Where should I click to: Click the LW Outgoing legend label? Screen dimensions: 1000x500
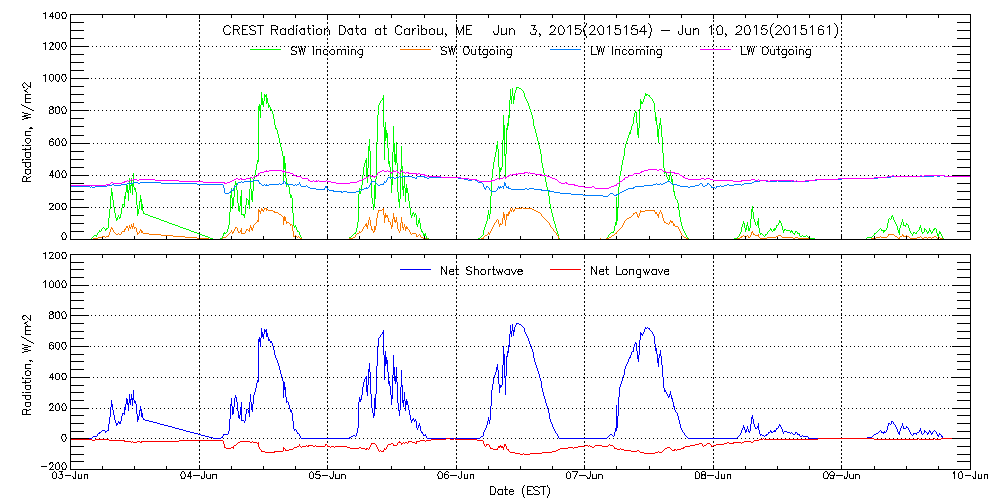pyautogui.click(x=775, y=51)
